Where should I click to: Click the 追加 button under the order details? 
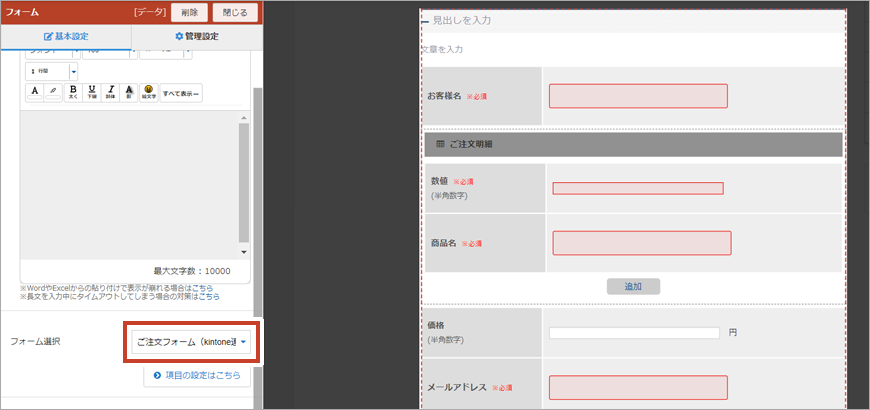(633, 286)
